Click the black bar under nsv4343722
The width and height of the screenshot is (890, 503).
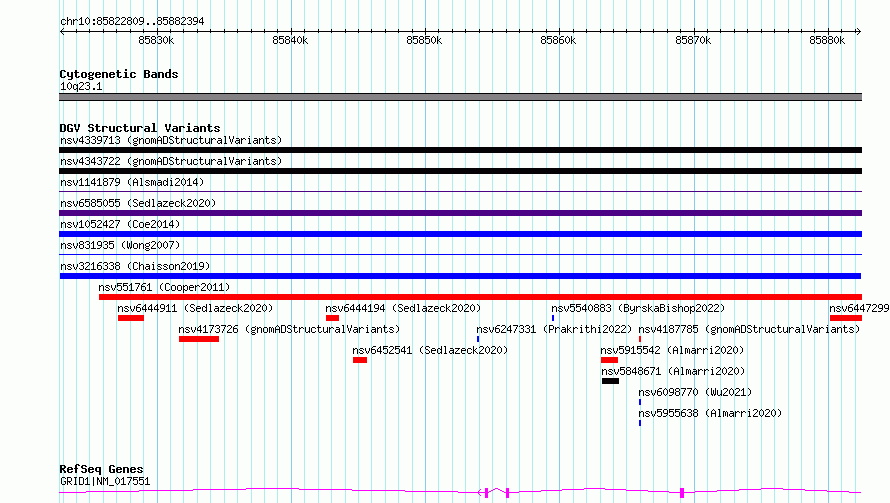coord(460,171)
